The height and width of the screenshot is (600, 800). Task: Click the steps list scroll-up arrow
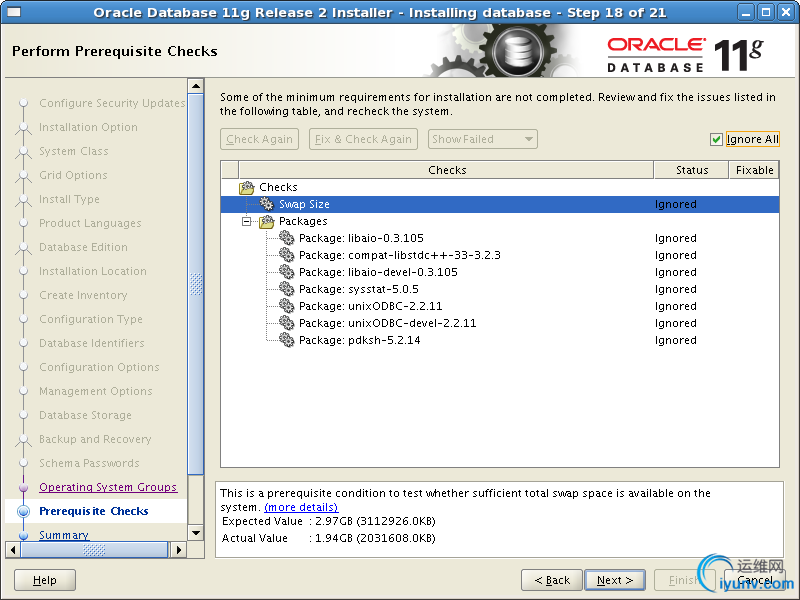pyautogui.click(x=196, y=86)
